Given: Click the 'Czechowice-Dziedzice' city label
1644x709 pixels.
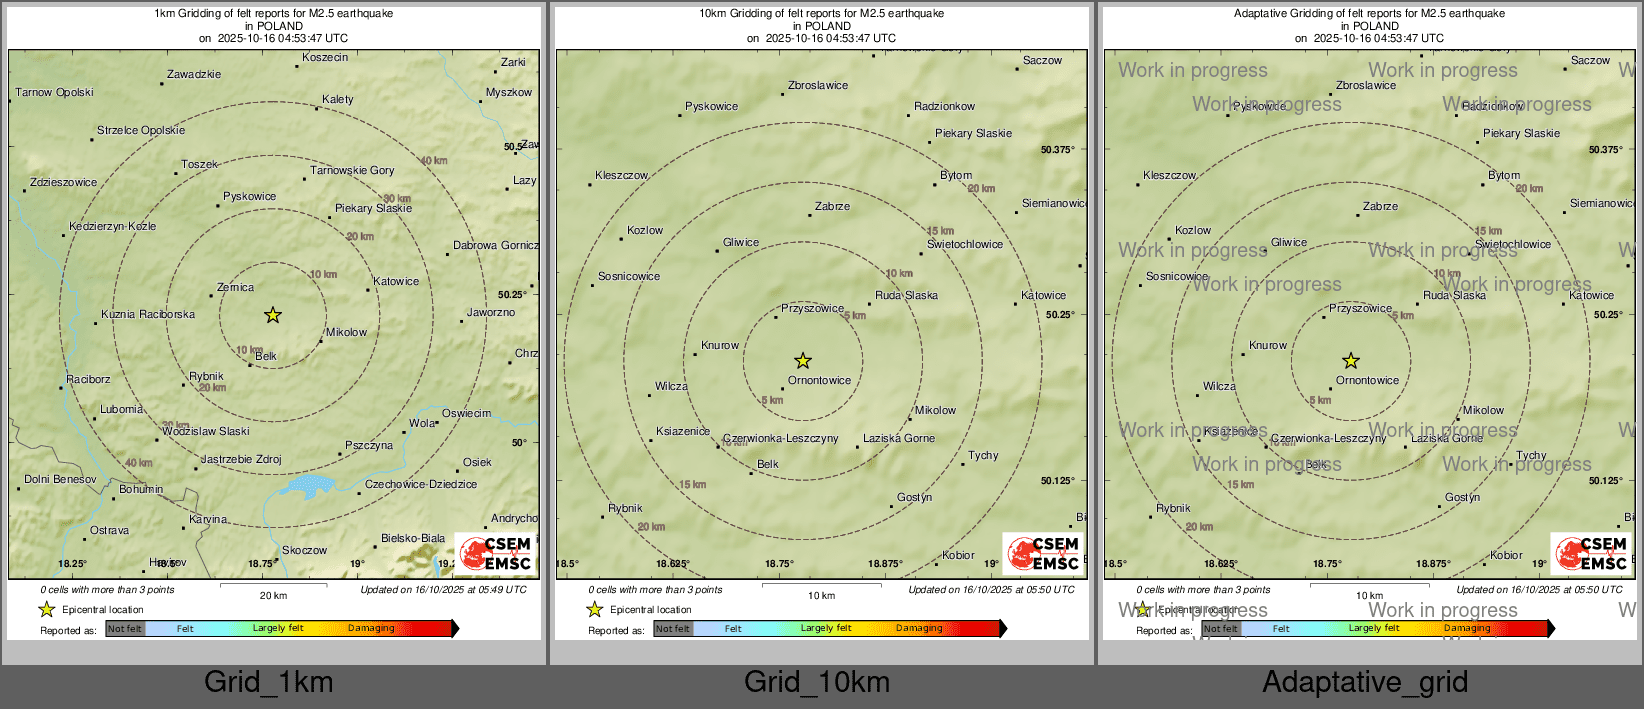Looking at the screenshot, I should 421,485.
